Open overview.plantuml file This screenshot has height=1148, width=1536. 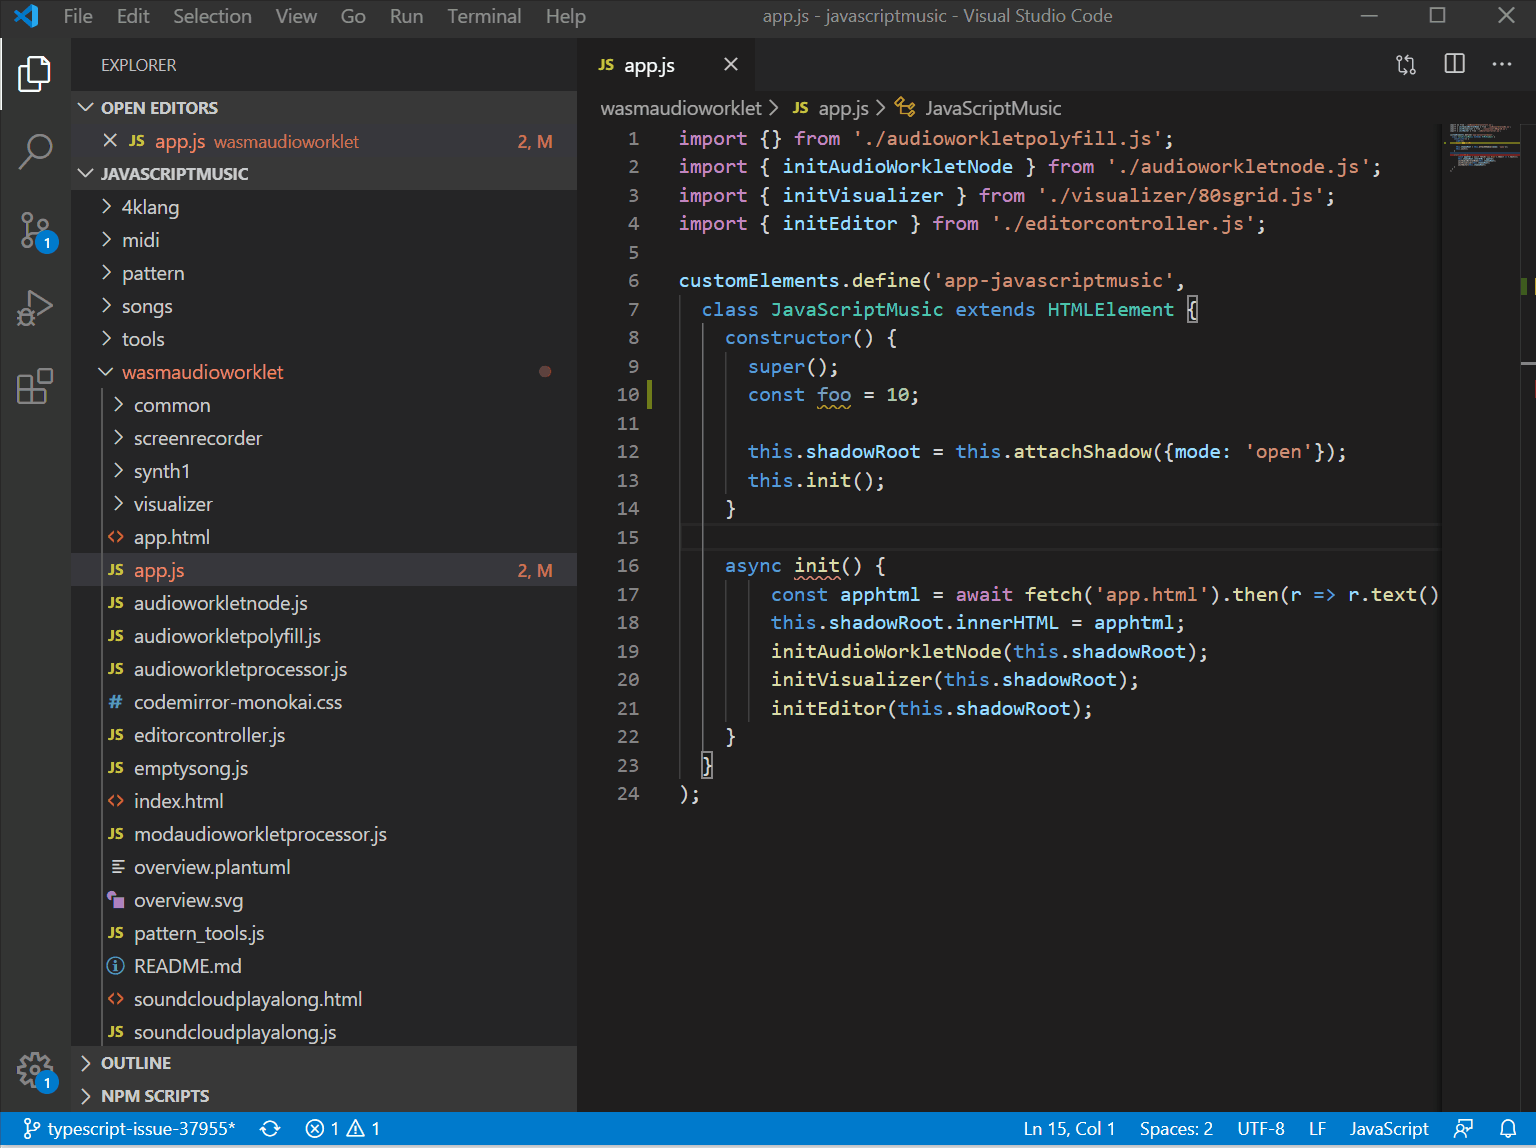click(324, 867)
